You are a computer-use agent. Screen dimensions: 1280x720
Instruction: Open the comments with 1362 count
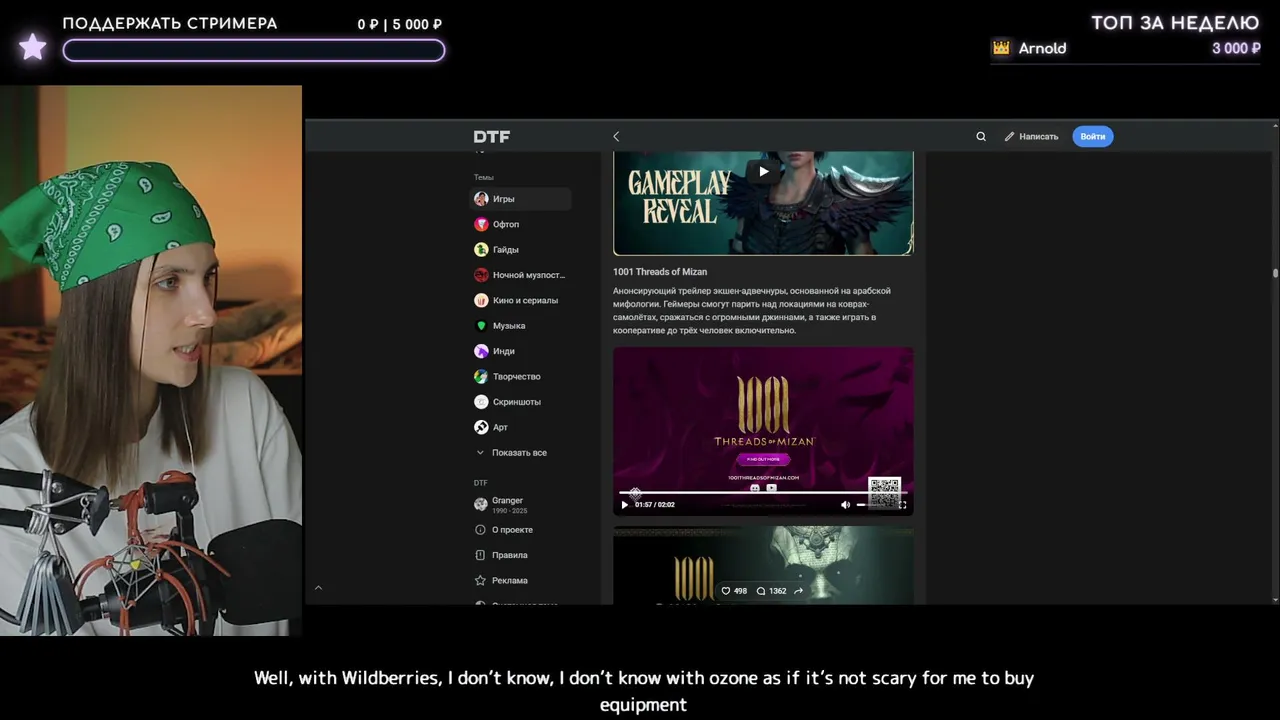pyautogui.click(x=771, y=591)
